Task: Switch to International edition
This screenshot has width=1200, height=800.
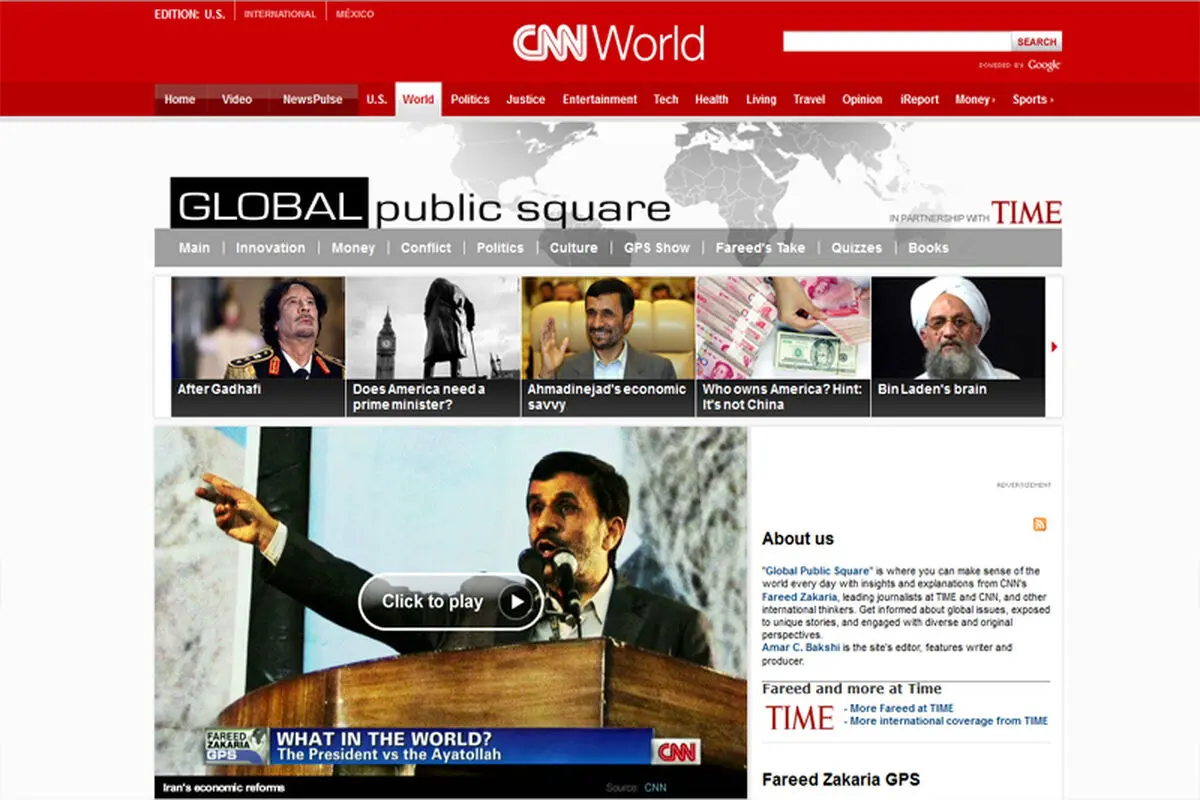Action: pyautogui.click(x=280, y=14)
